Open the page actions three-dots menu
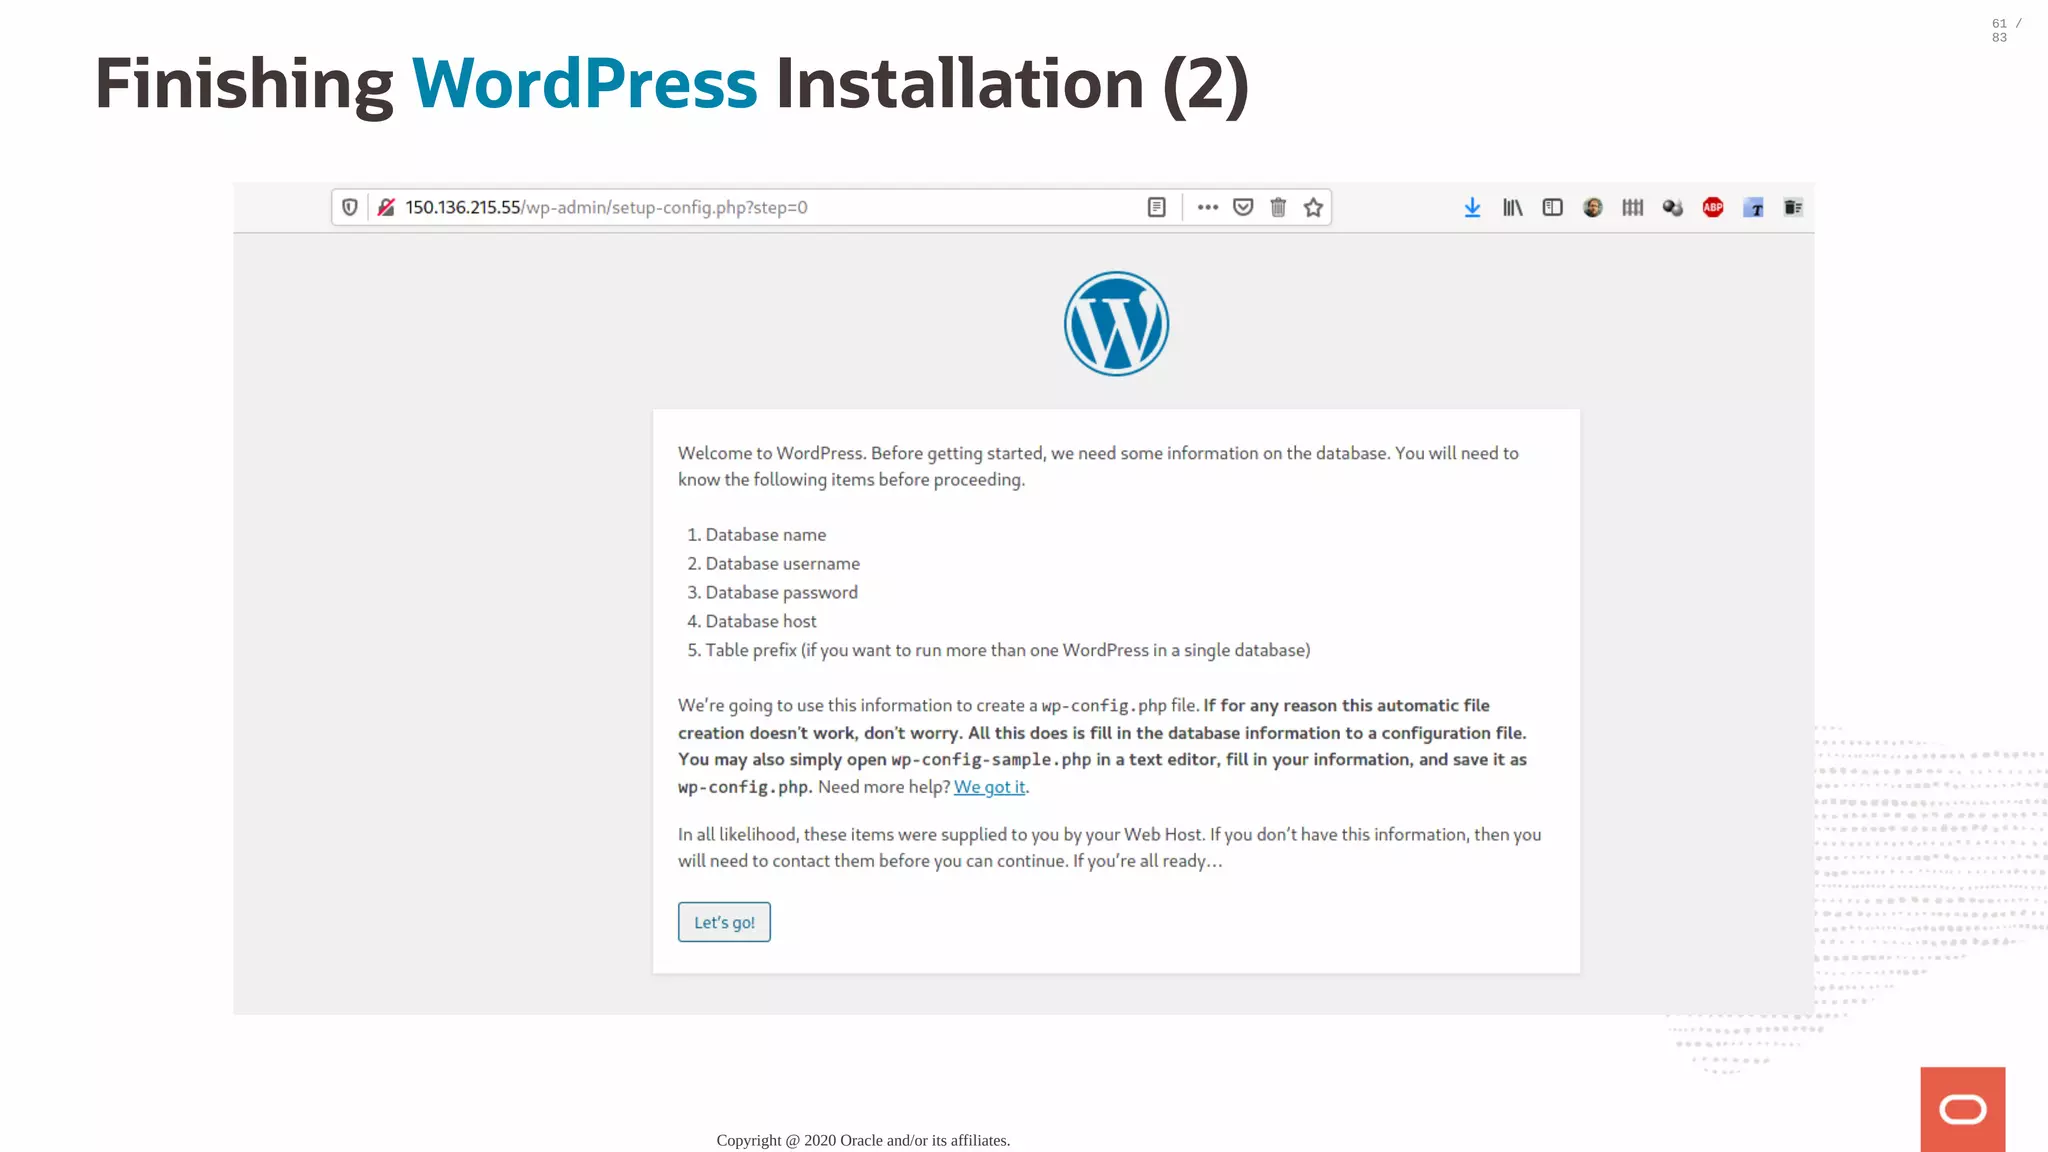 (1207, 207)
